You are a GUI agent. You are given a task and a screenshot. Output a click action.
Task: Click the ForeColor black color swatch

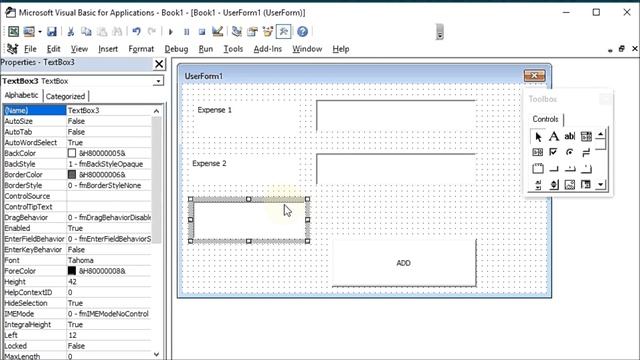coord(72,271)
